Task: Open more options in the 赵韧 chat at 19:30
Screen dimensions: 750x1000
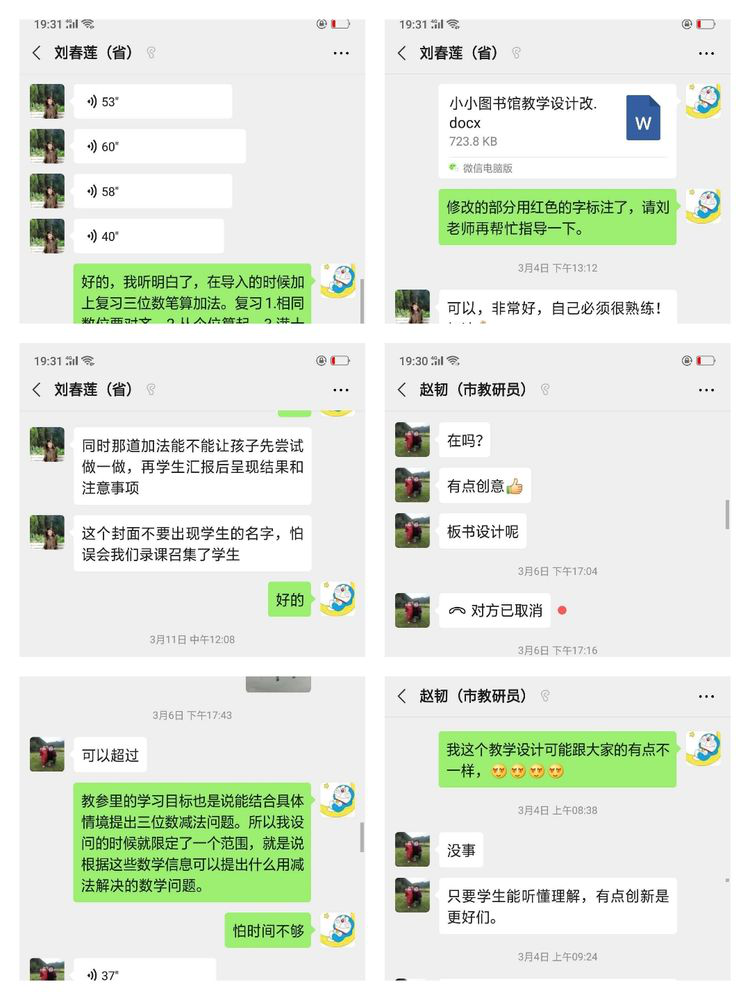Action: pyautogui.click(x=706, y=390)
